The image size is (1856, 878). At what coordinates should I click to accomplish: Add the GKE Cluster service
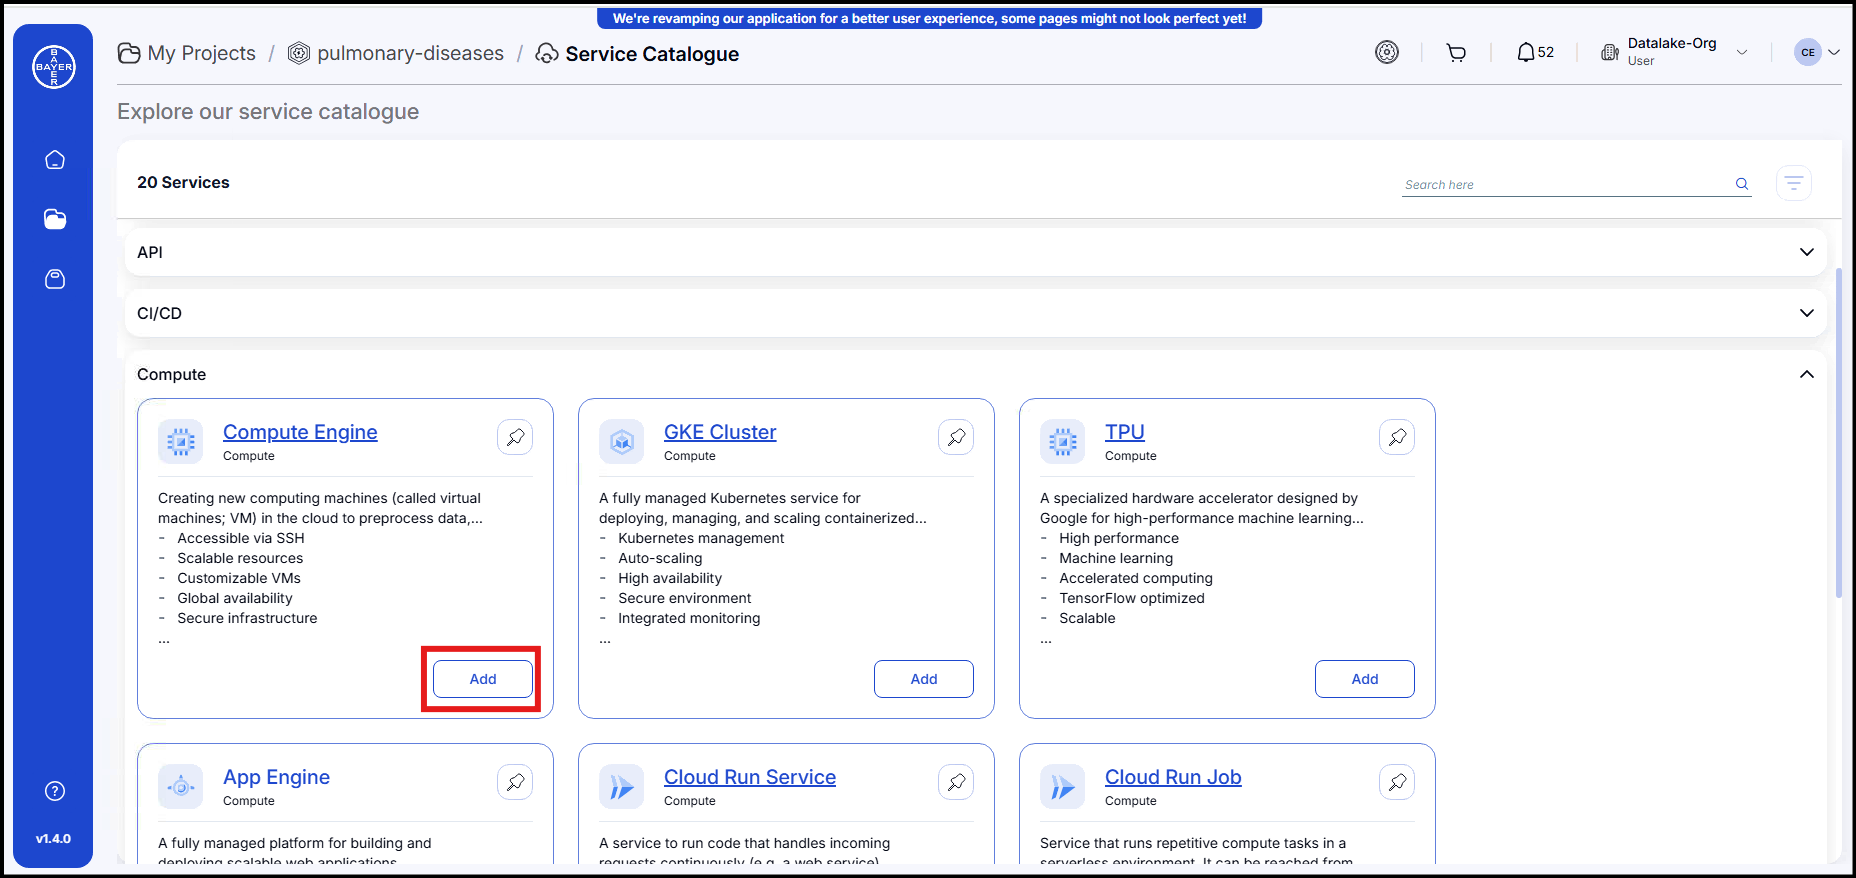click(x=924, y=679)
